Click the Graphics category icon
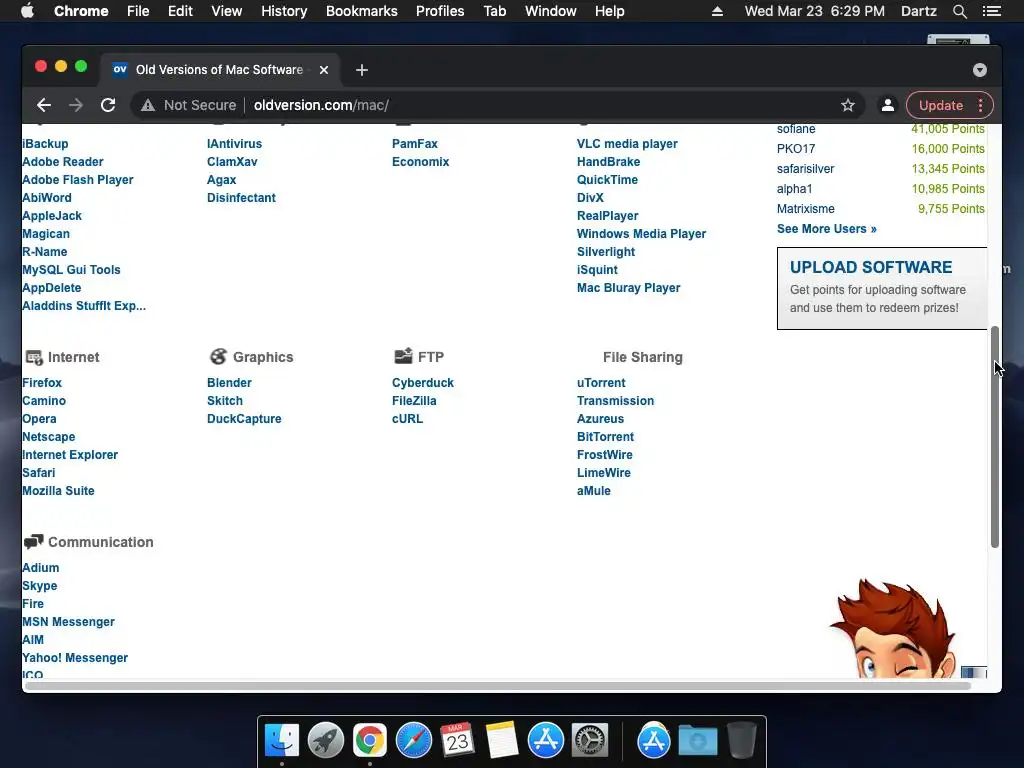Viewport: 1024px width, 768px height. point(218,357)
